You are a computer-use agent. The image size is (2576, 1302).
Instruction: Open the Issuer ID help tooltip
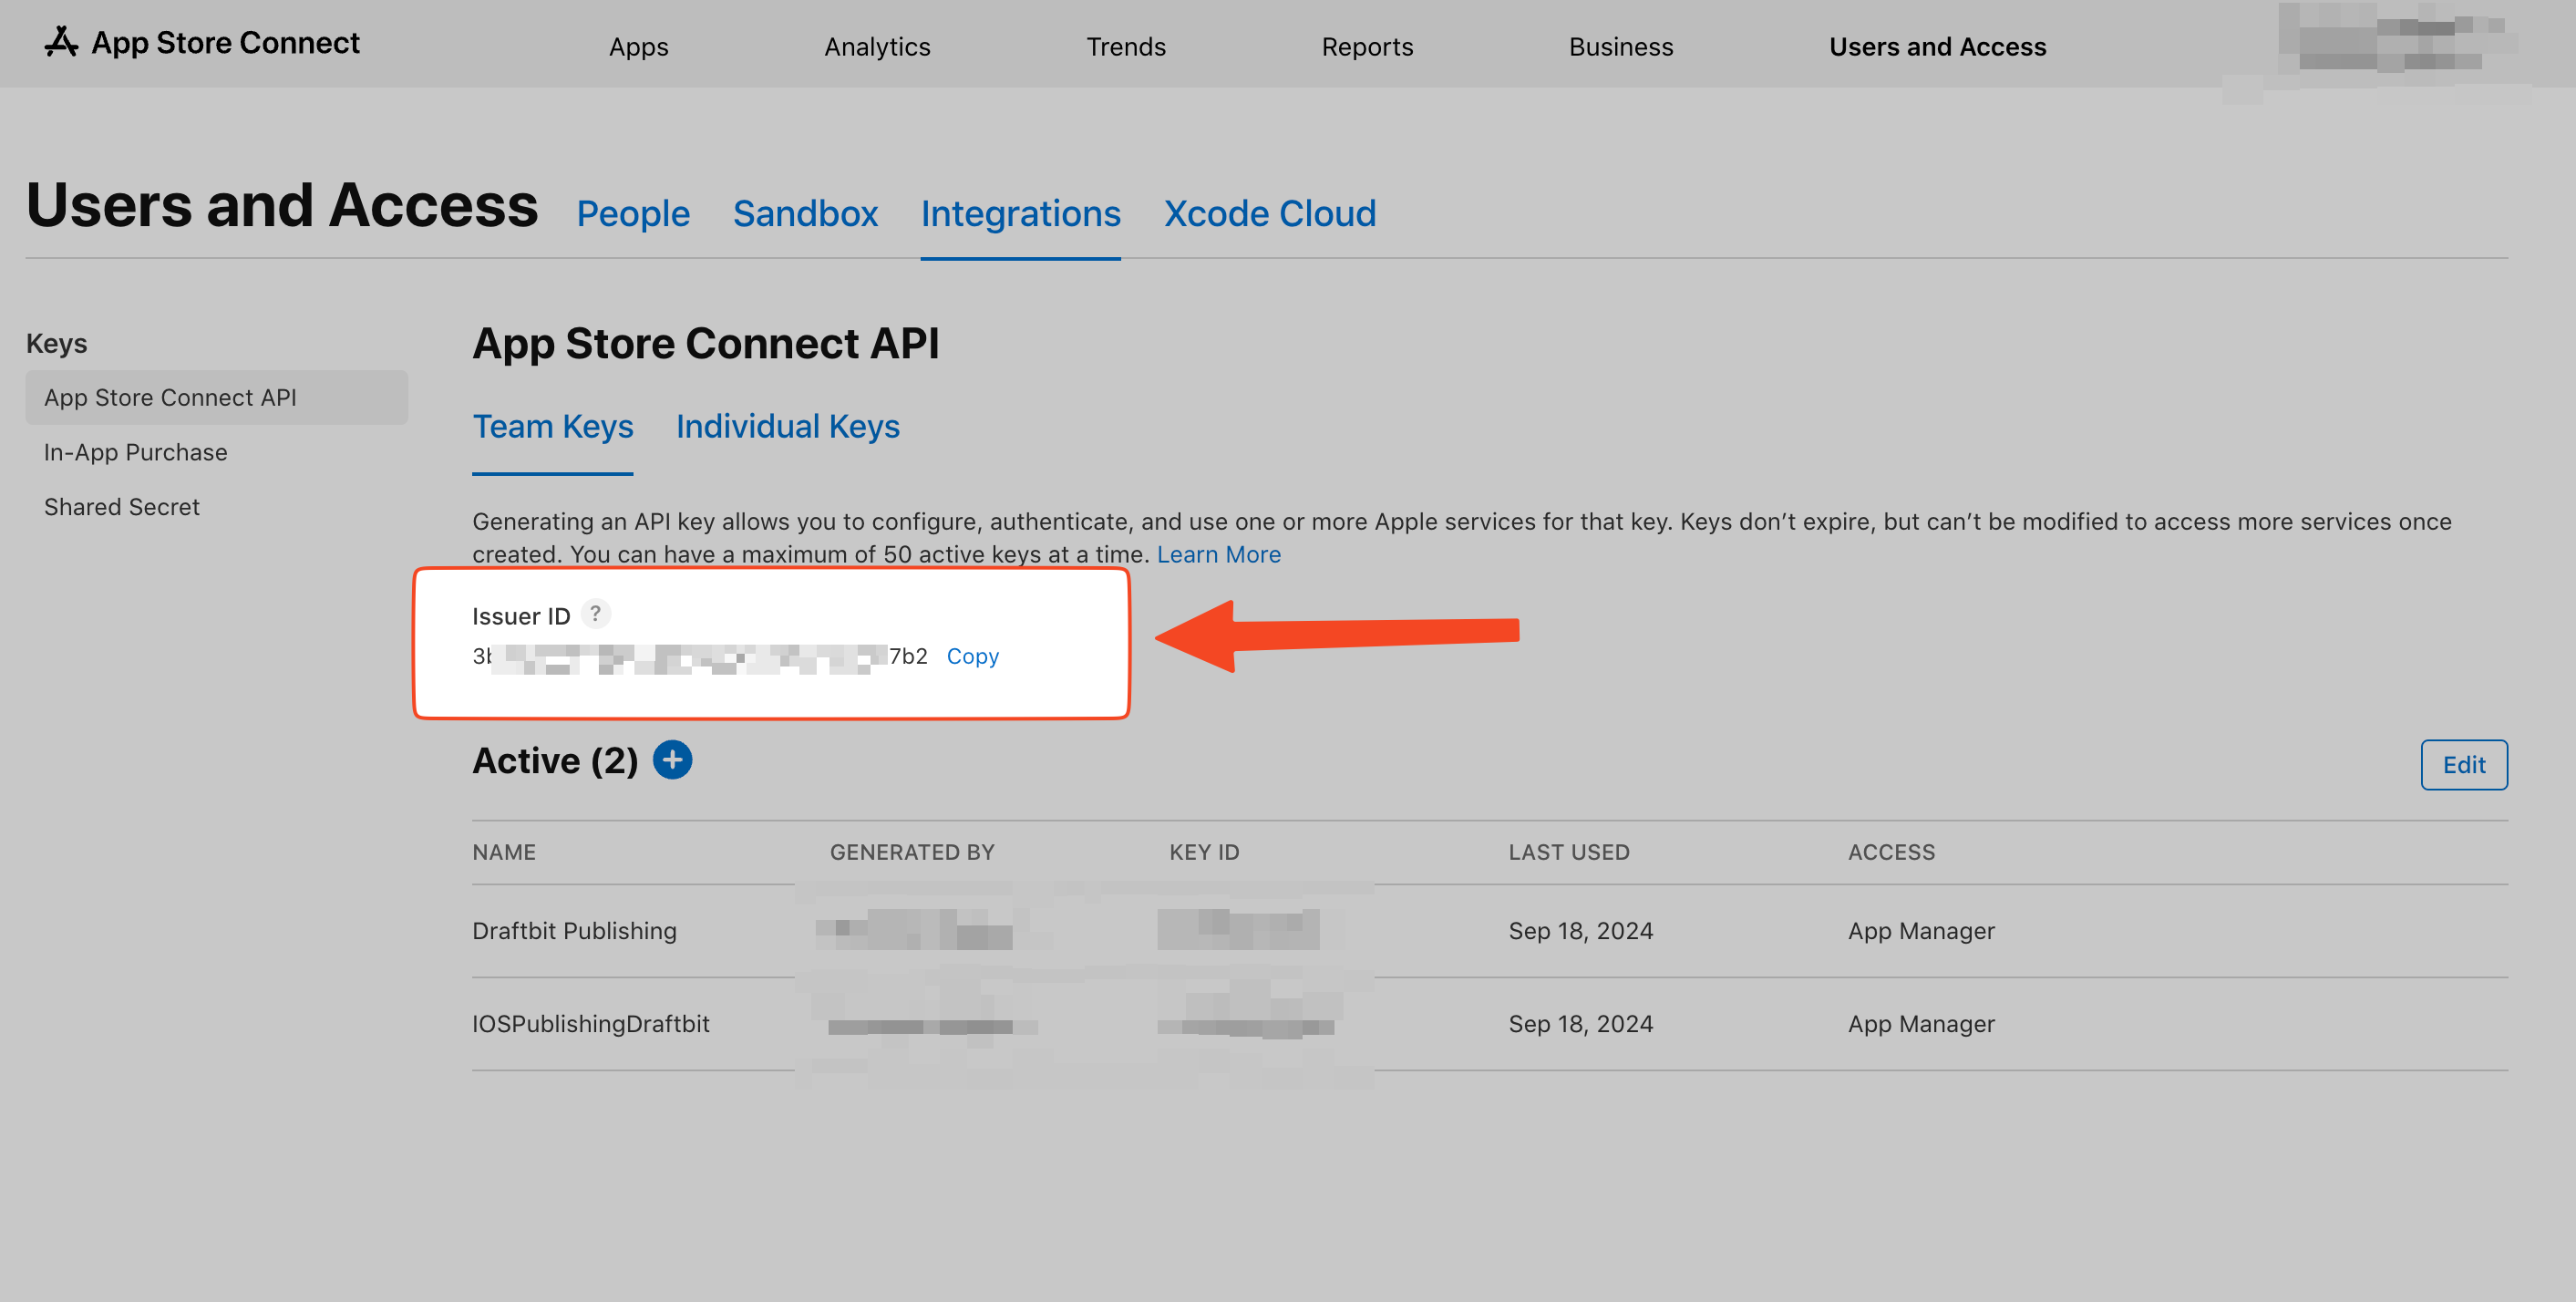tap(596, 614)
